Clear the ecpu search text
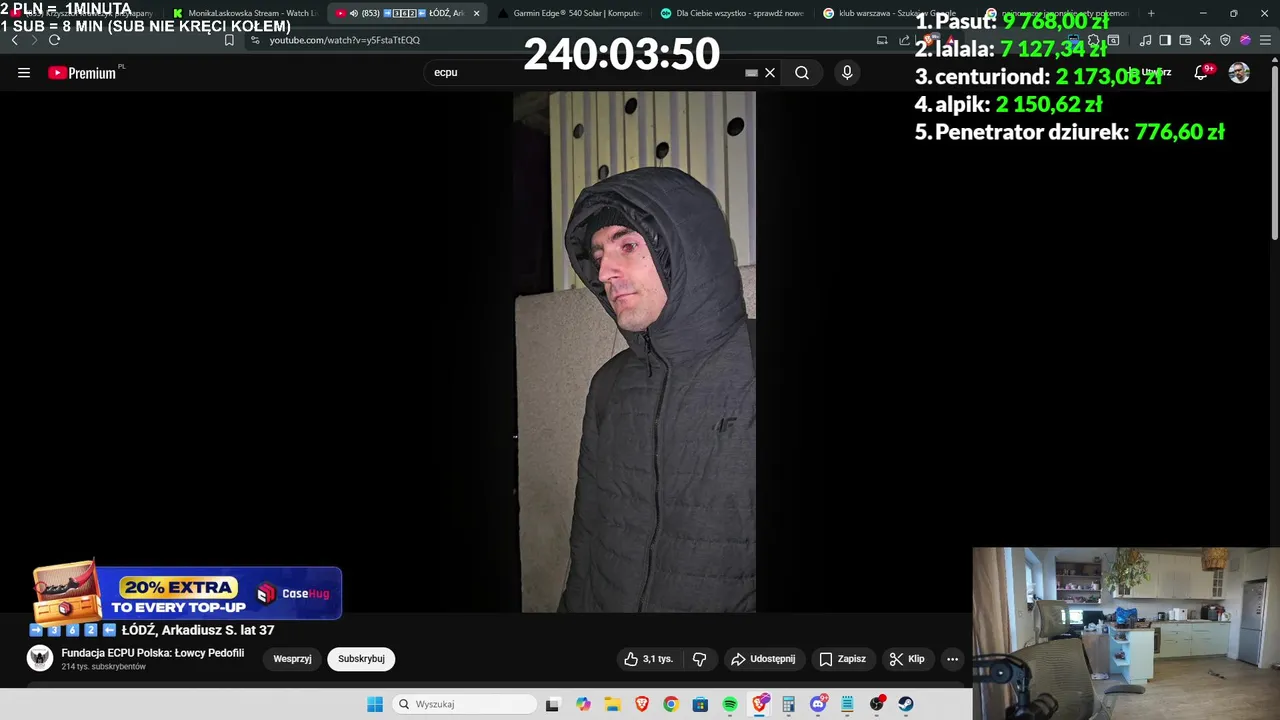Viewport: 1280px width, 720px height. pyautogui.click(x=770, y=72)
